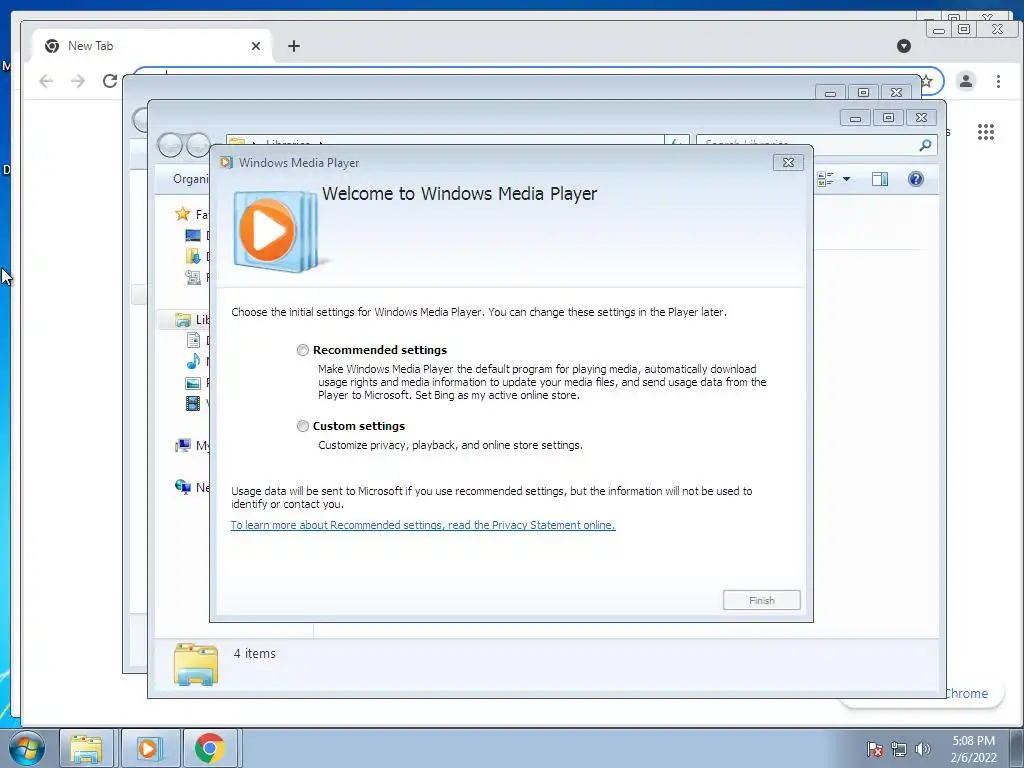This screenshot has width=1024, height=768.
Task: Open the Action Center flag in system tray
Action: click(875, 749)
